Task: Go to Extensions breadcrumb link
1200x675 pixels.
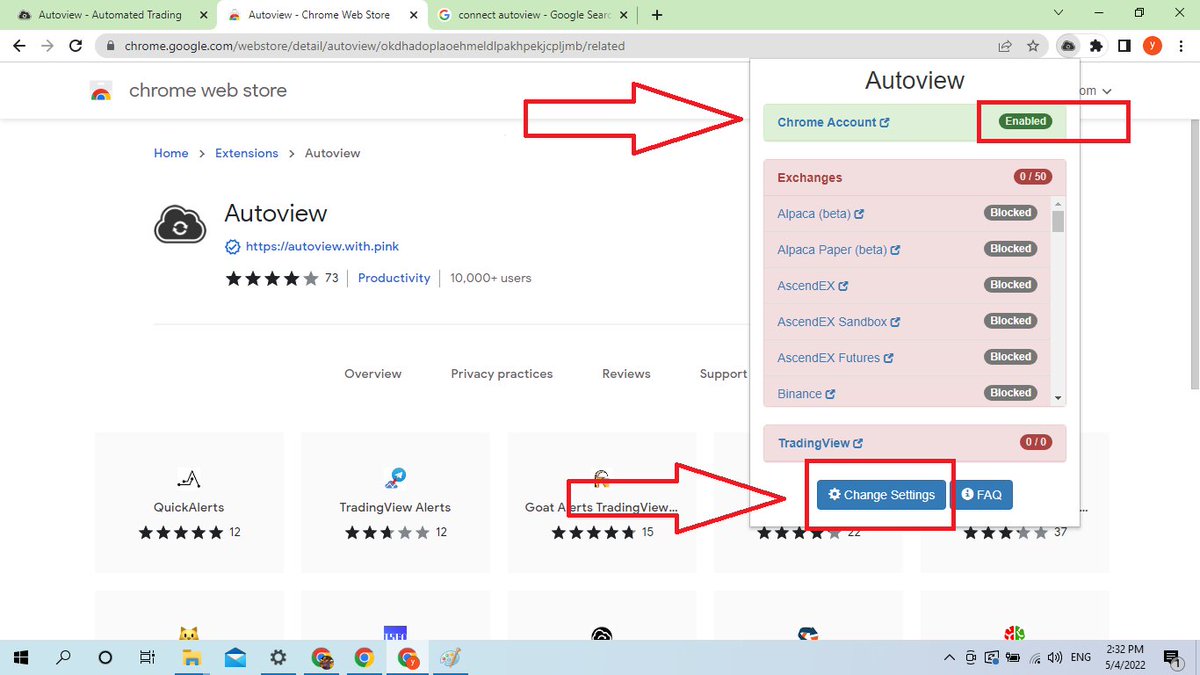Action: [247, 153]
